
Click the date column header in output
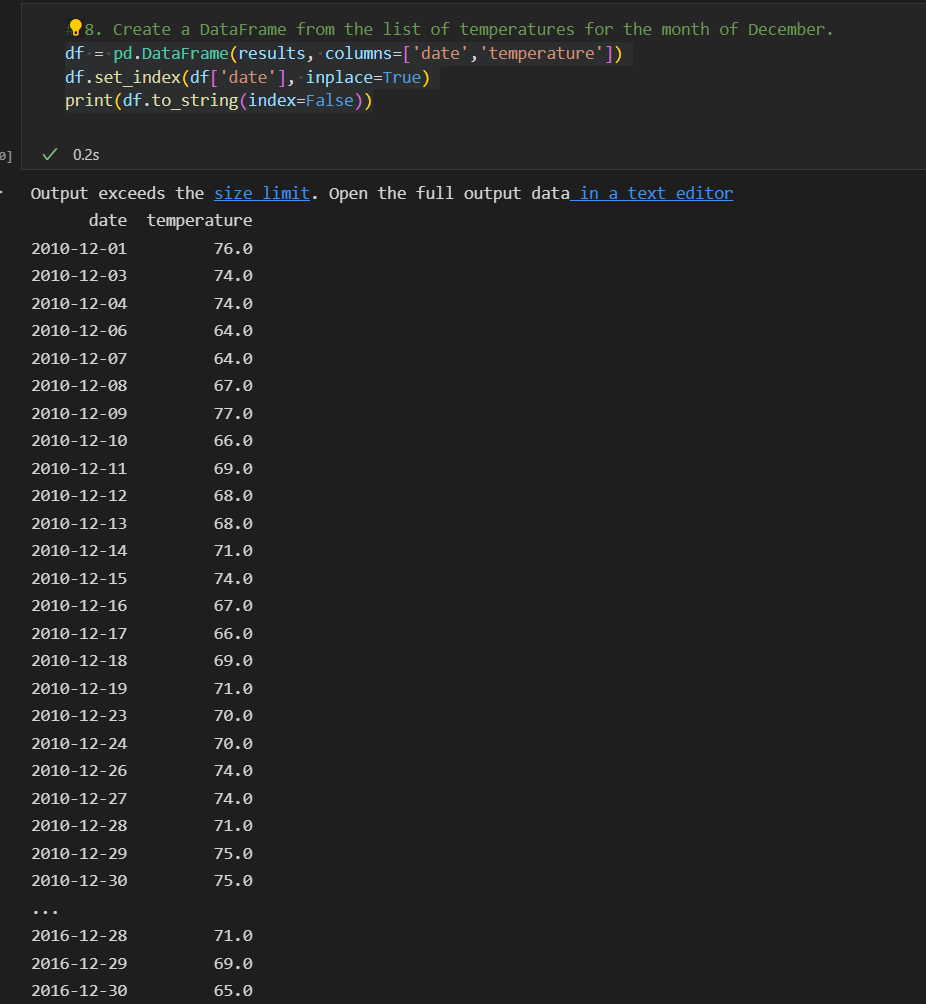[107, 219]
